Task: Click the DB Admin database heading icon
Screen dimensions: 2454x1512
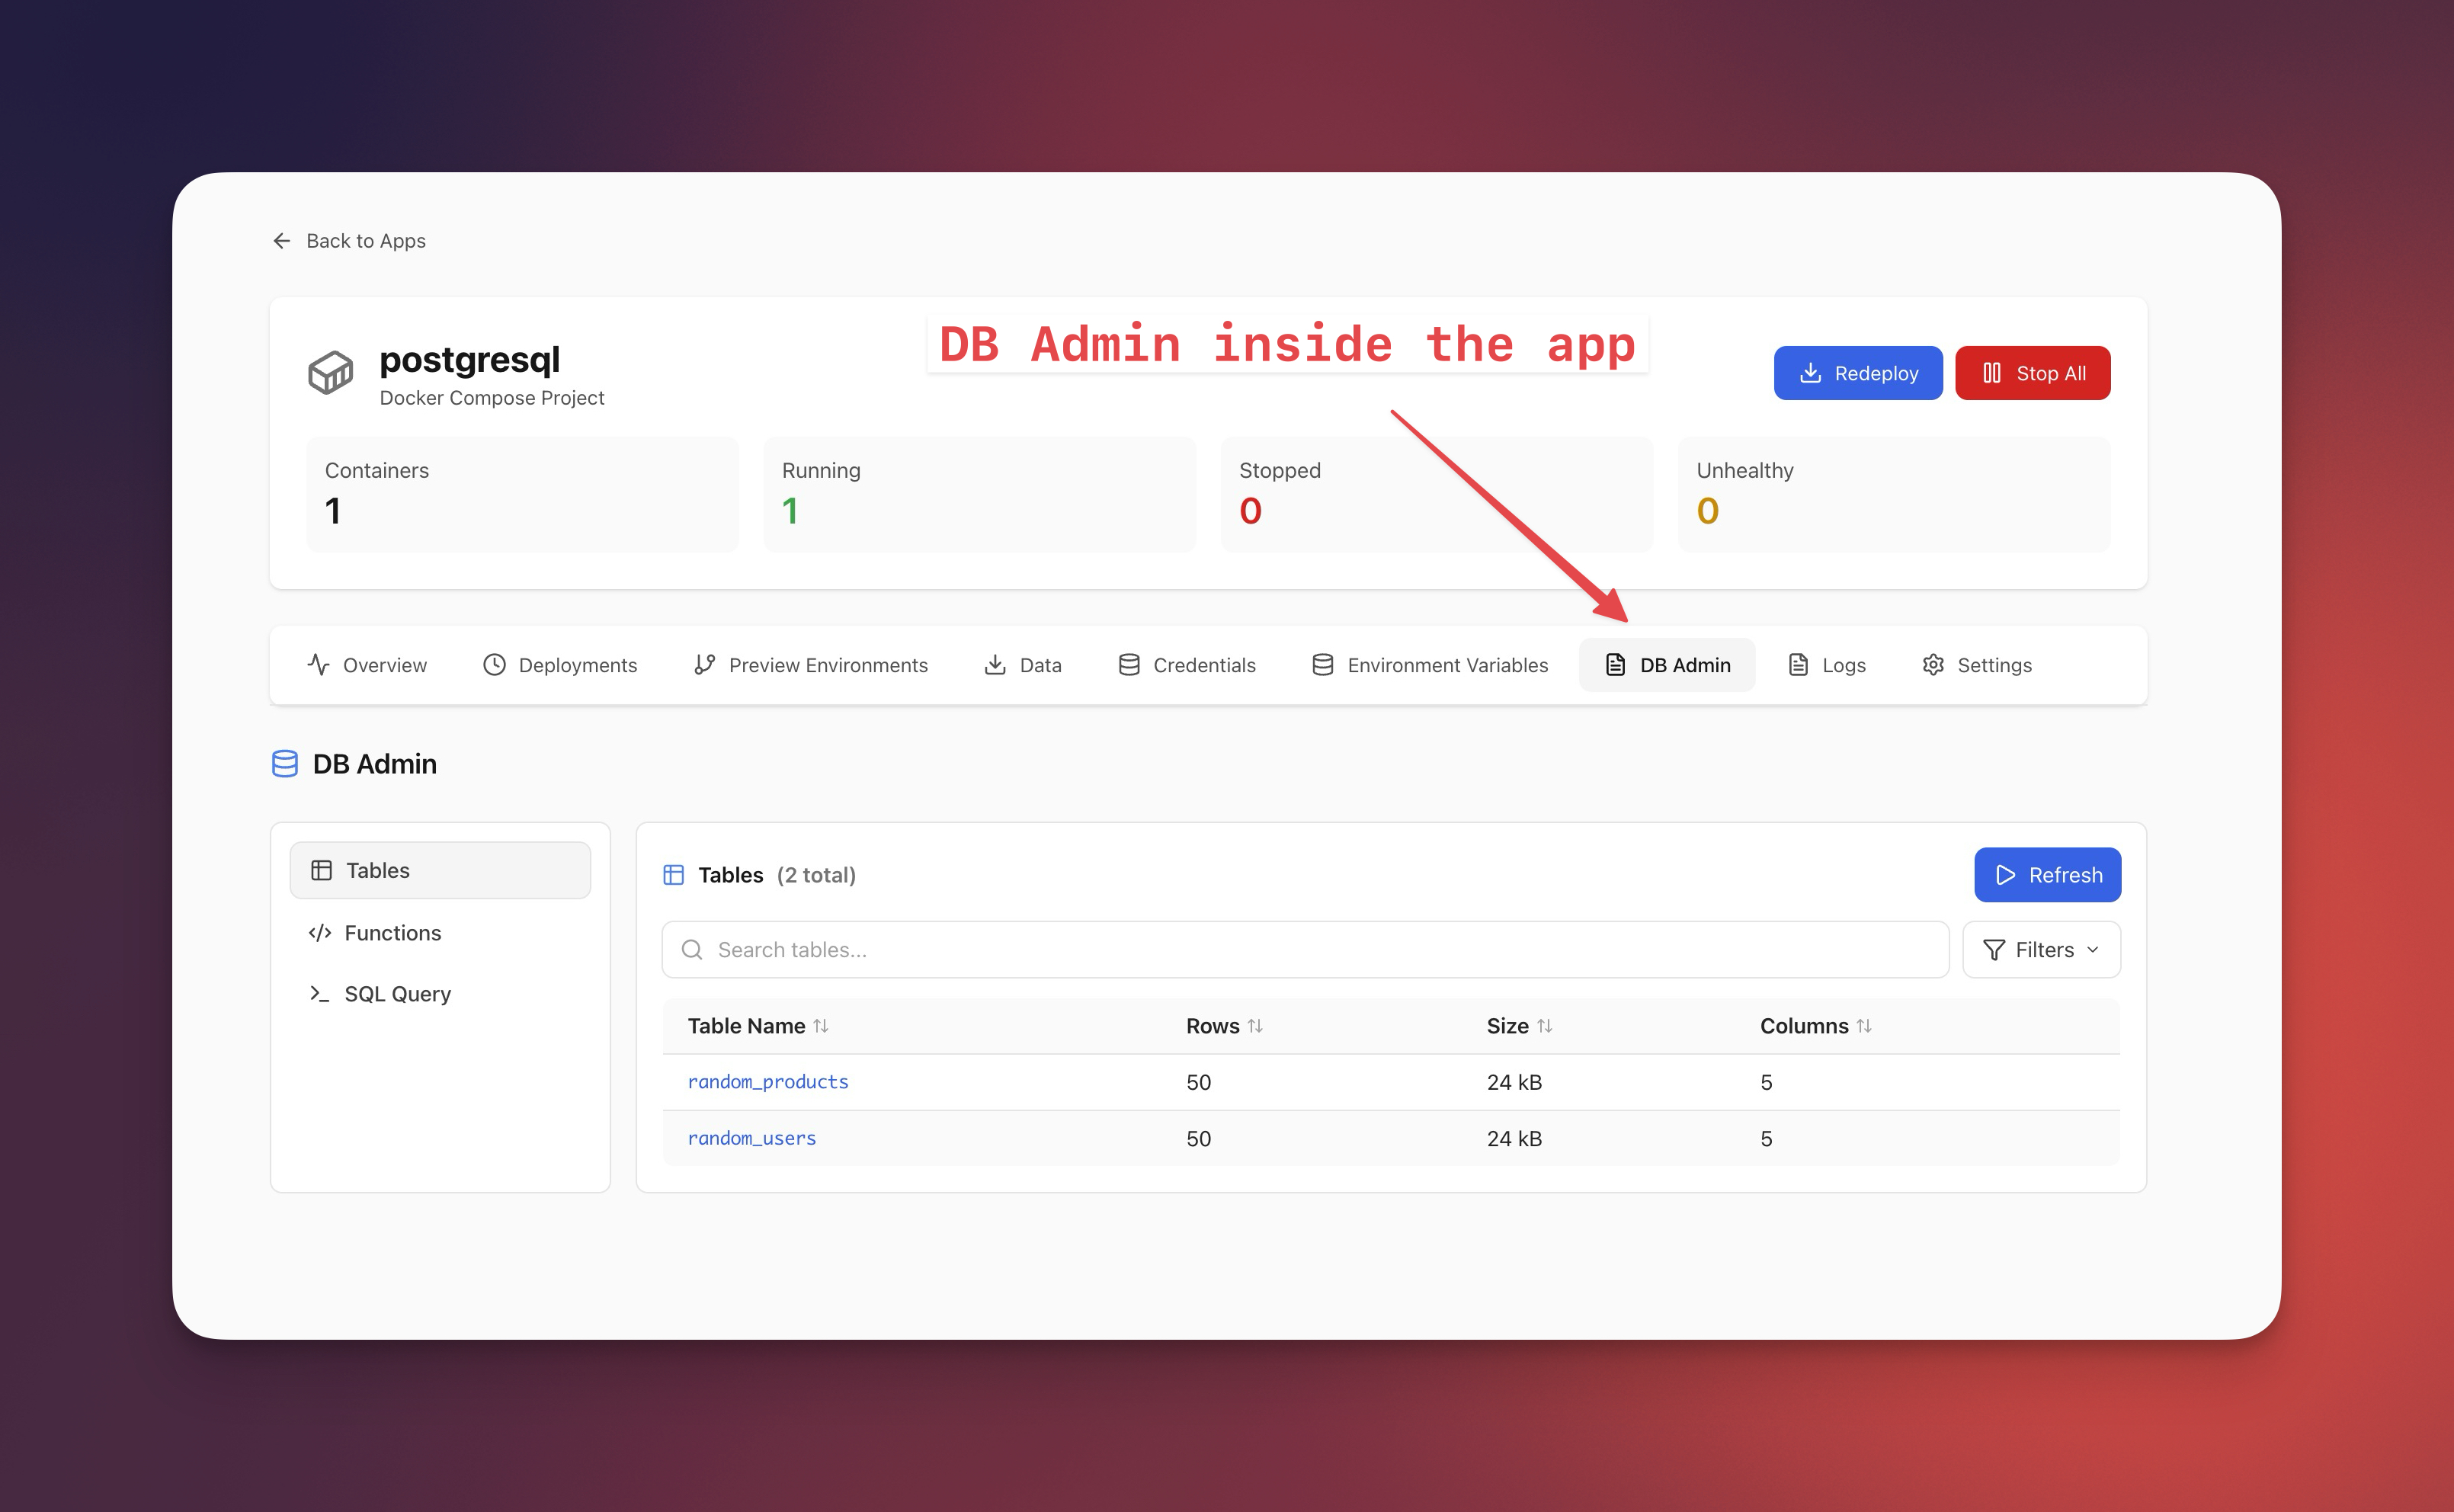Action: pos(285,764)
